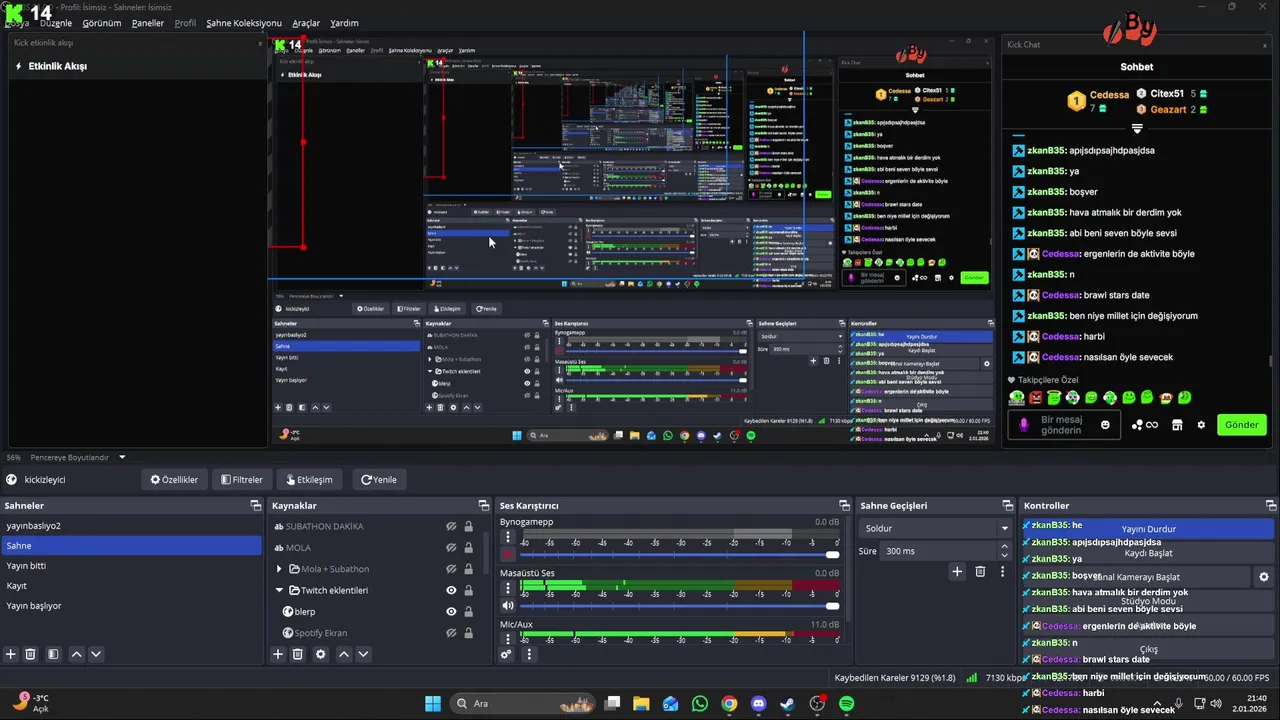The width and height of the screenshot is (1280, 720).
Task: Float the Ses Karıştırıcı dock panel
Action: [x=845, y=506]
